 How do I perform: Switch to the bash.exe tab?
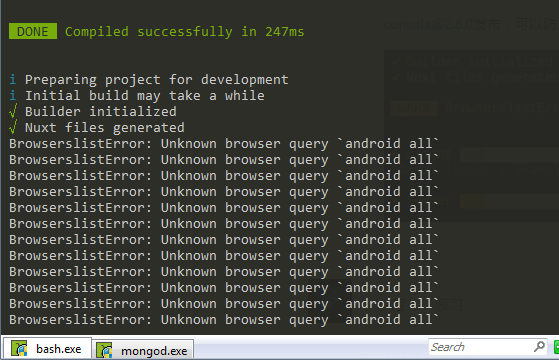coord(47,349)
